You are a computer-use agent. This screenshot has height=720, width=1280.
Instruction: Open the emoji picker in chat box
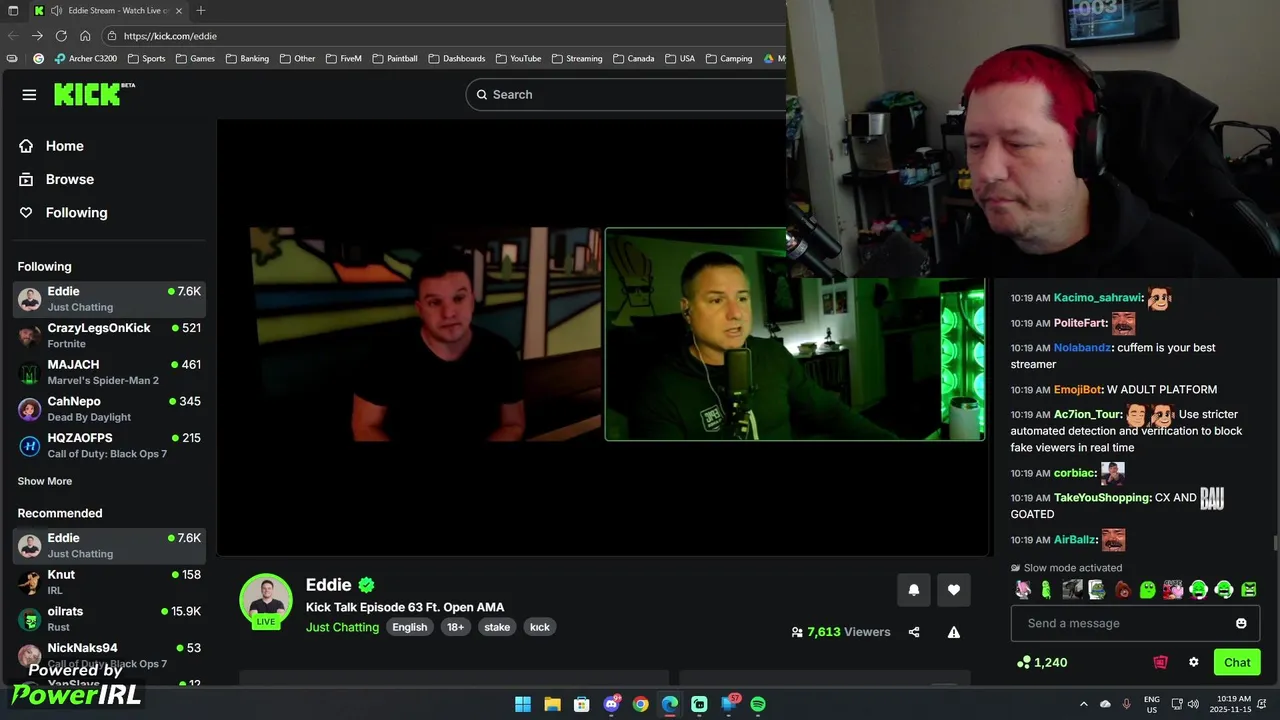tap(1241, 623)
